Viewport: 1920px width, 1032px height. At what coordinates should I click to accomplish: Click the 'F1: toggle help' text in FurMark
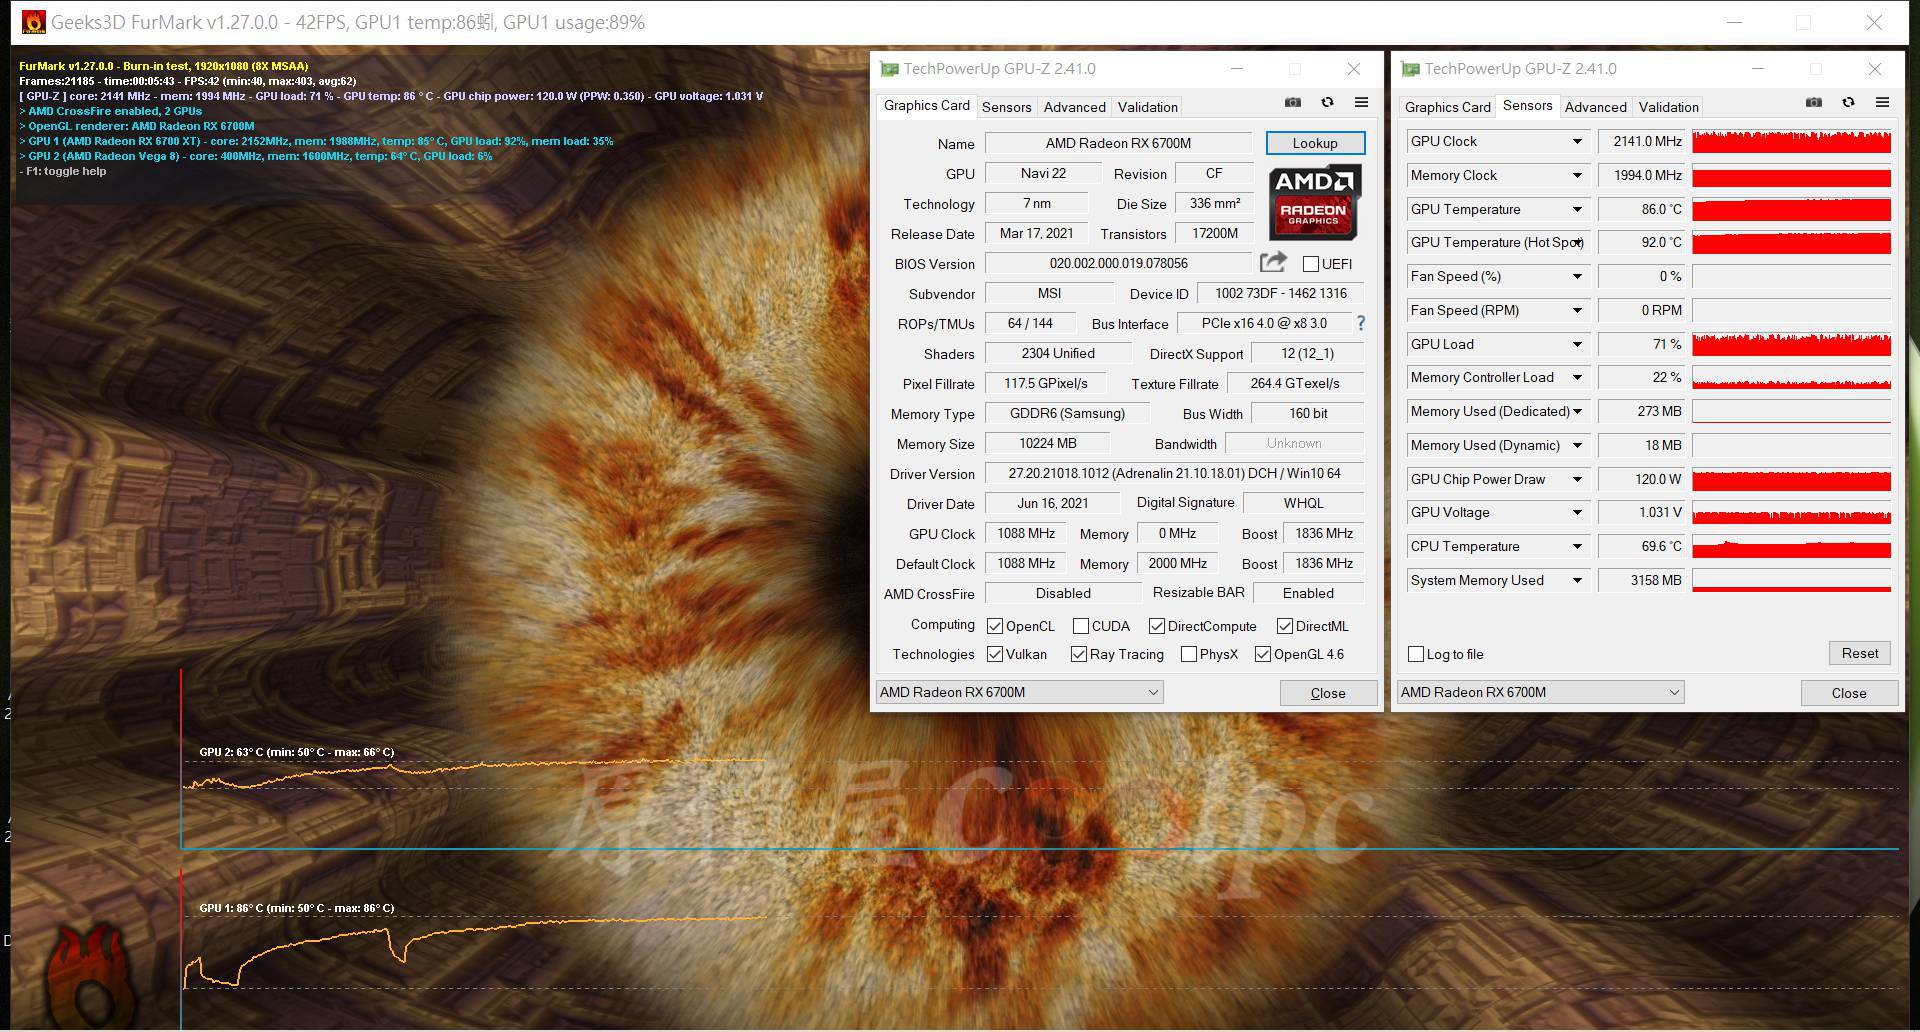coord(67,171)
